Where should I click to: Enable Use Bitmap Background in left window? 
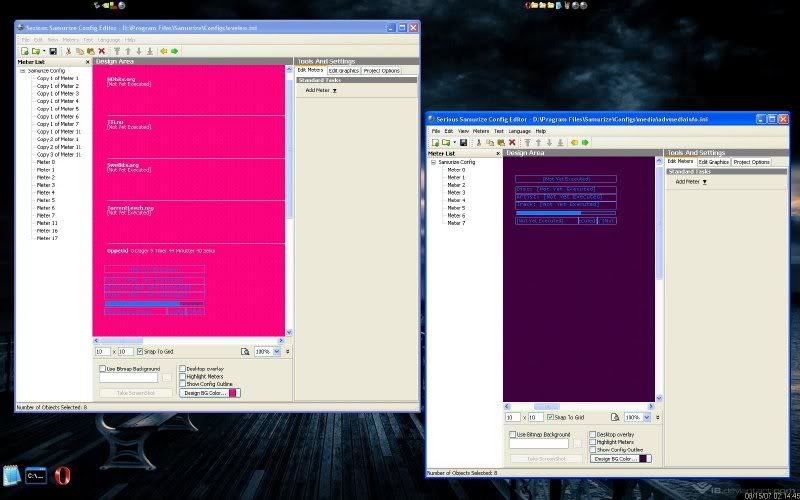tap(102, 368)
